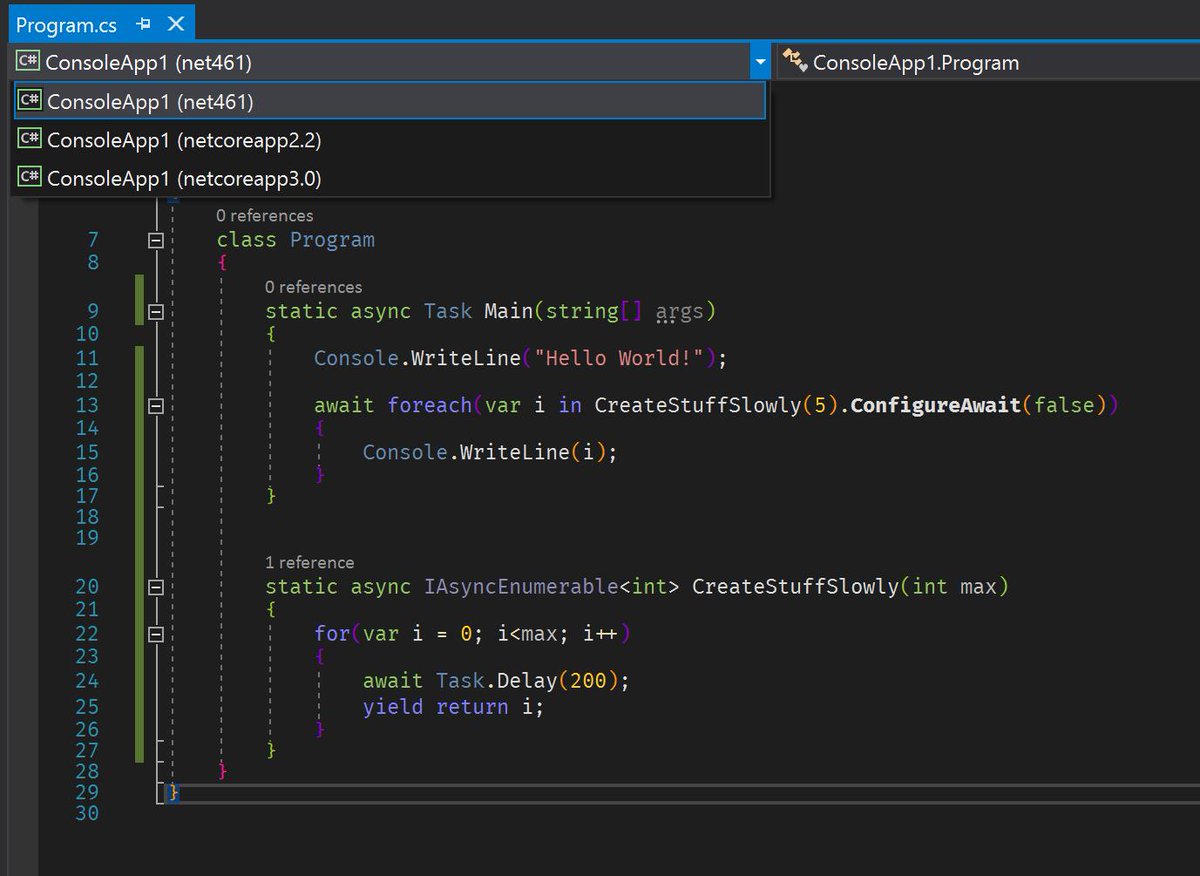The image size is (1200, 876).
Task: Collapse the CreateStuffSlowly method block
Action: click(155, 587)
